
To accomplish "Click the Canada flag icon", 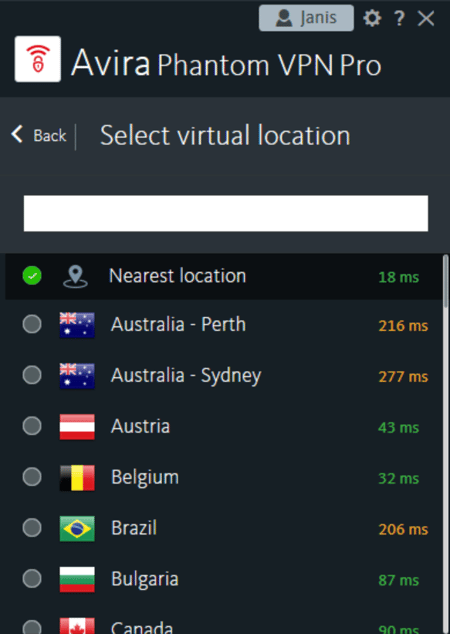I will coord(77,626).
